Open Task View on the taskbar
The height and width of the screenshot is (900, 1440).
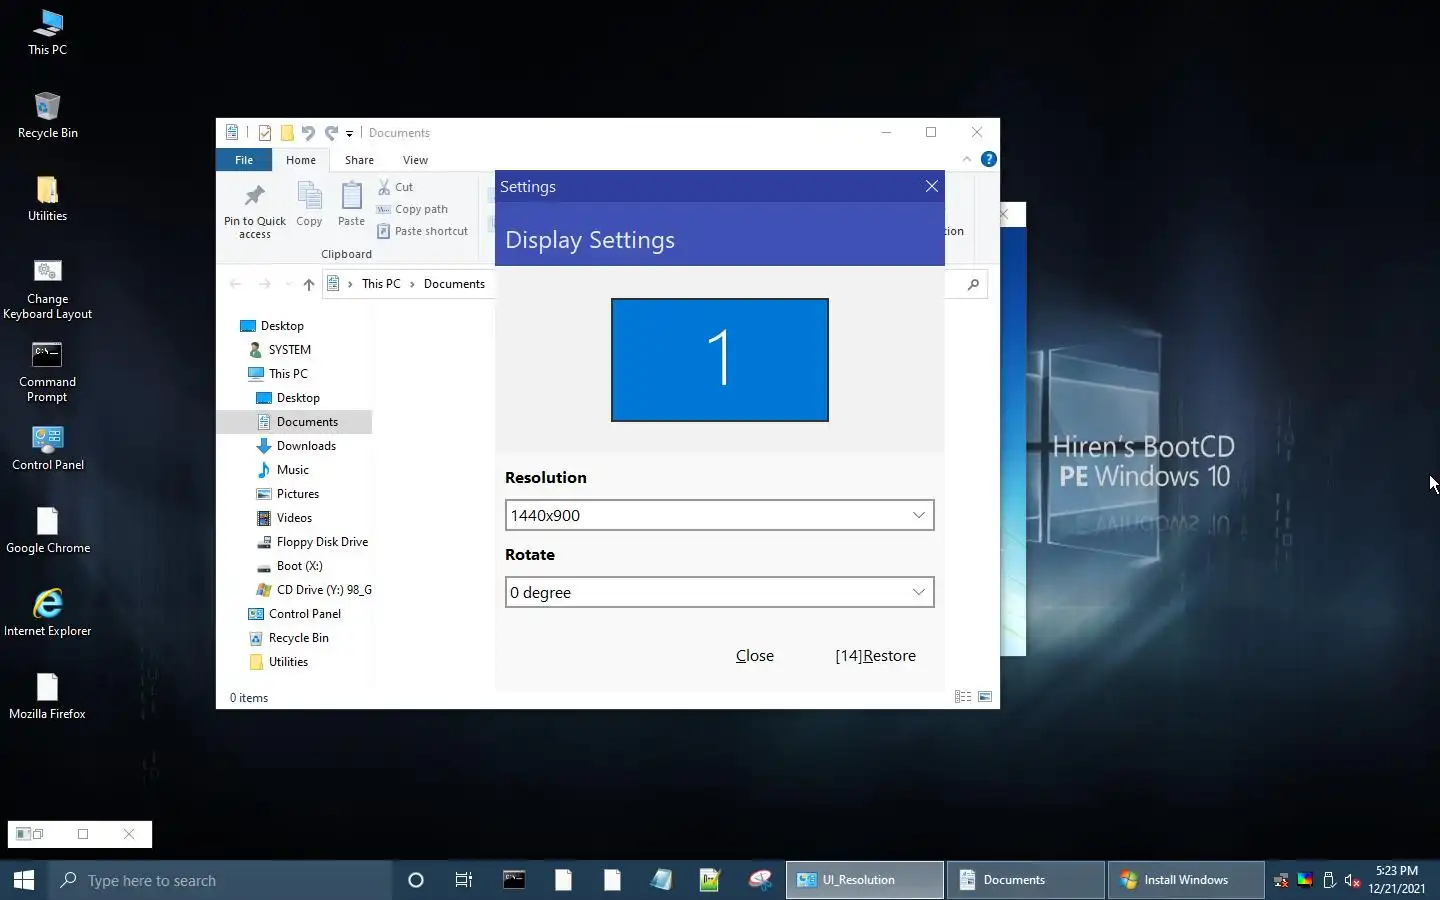click(x=464, y=880)
